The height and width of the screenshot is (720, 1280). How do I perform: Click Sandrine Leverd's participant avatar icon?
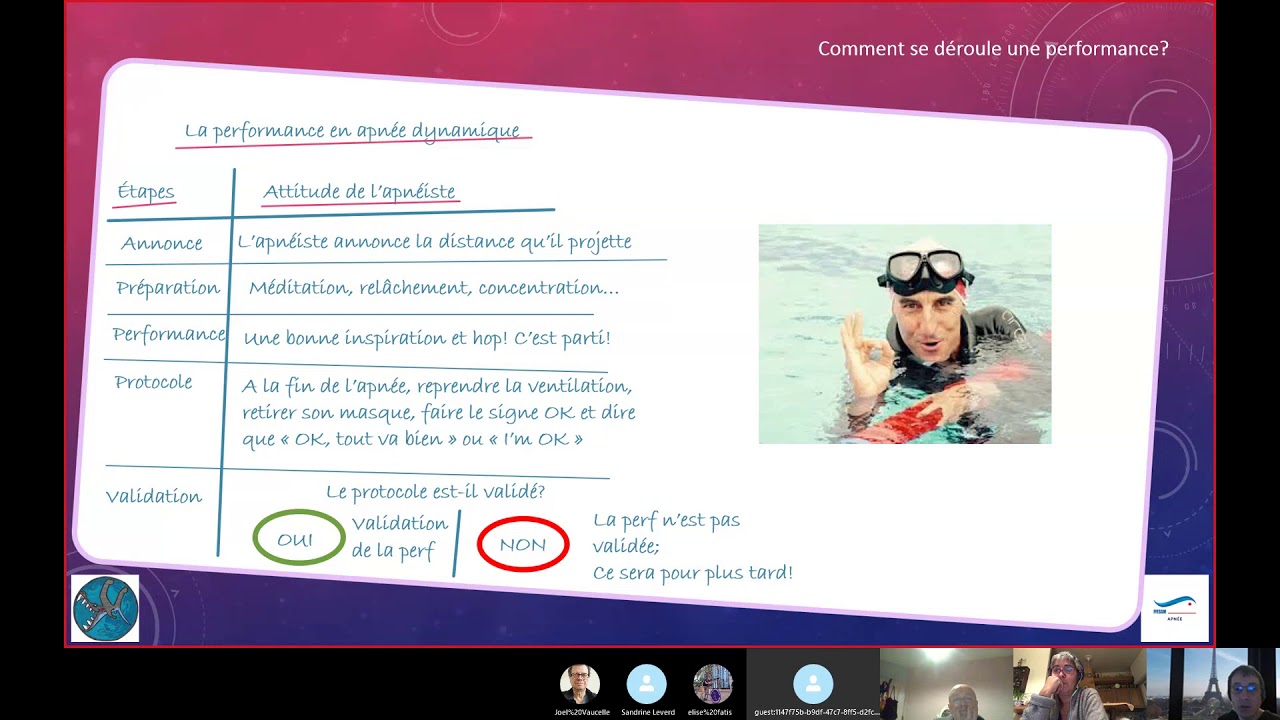coord(646,684)
